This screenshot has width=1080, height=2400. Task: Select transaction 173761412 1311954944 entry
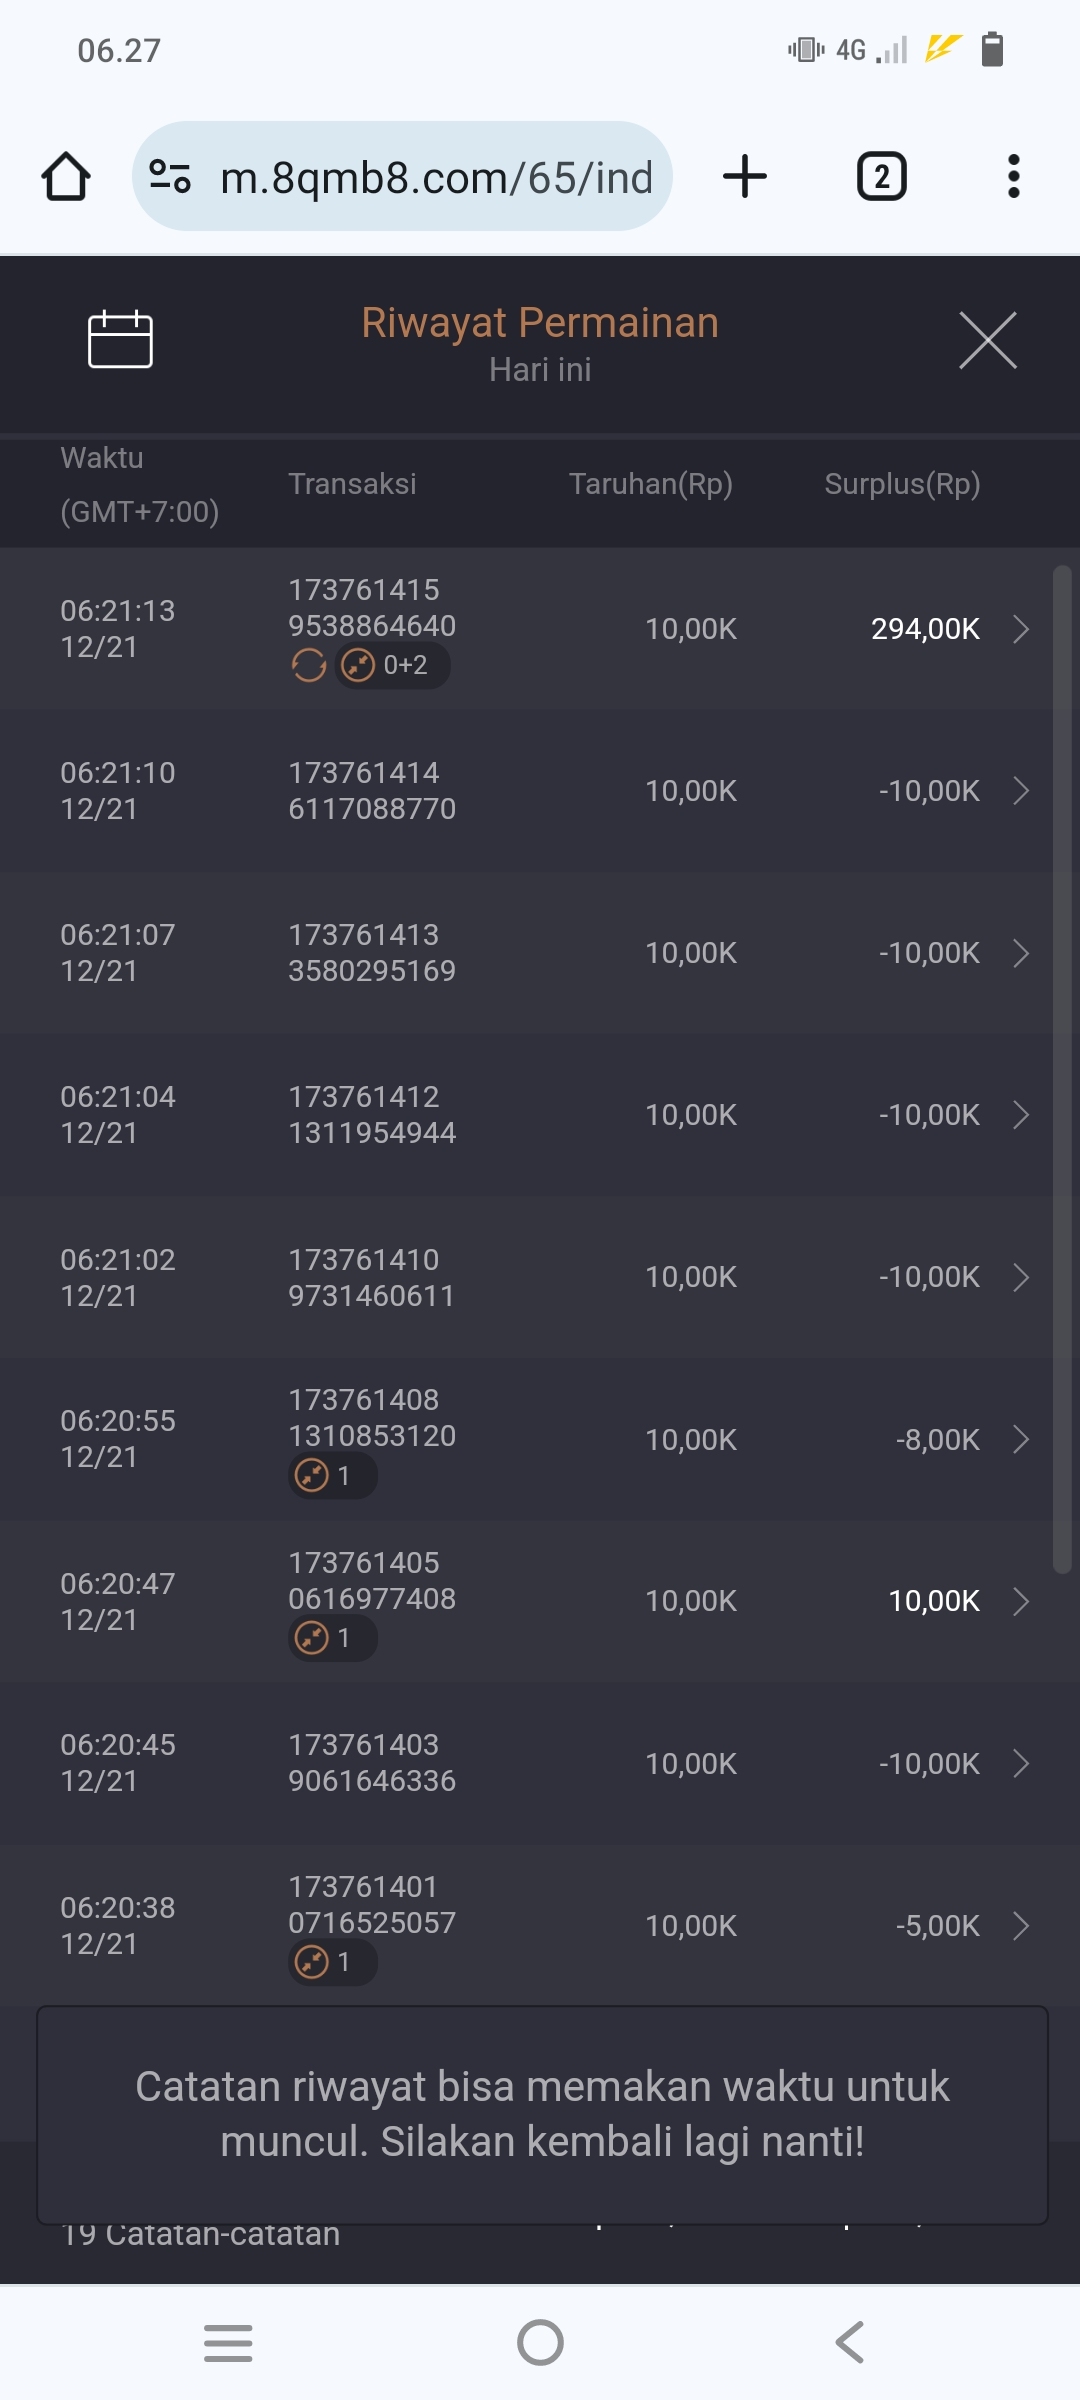(372, 1115)
